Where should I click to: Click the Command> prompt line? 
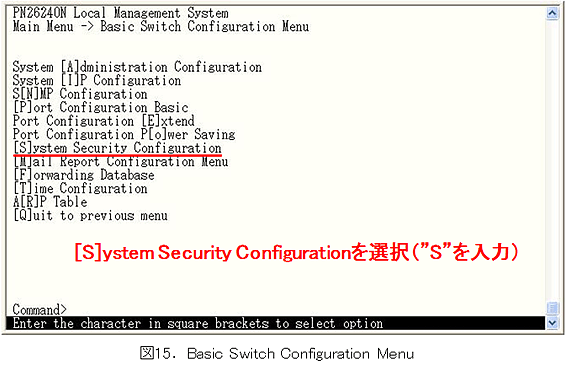tap(40, 310)
